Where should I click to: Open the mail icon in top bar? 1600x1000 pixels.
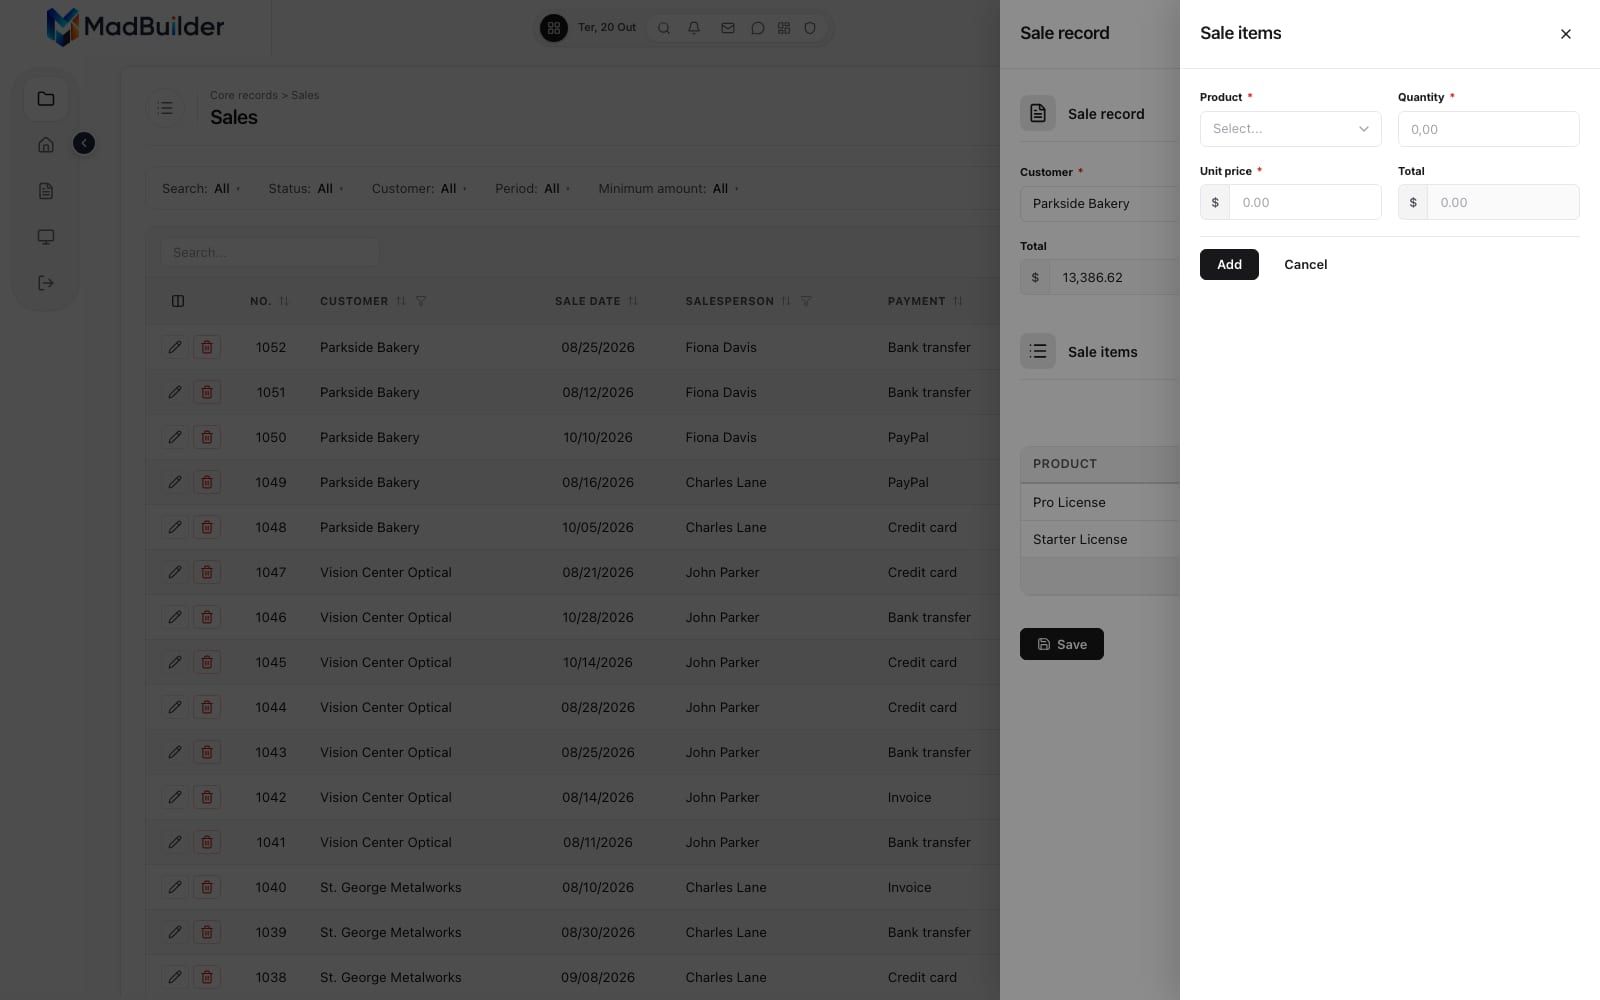pos(728,28)
